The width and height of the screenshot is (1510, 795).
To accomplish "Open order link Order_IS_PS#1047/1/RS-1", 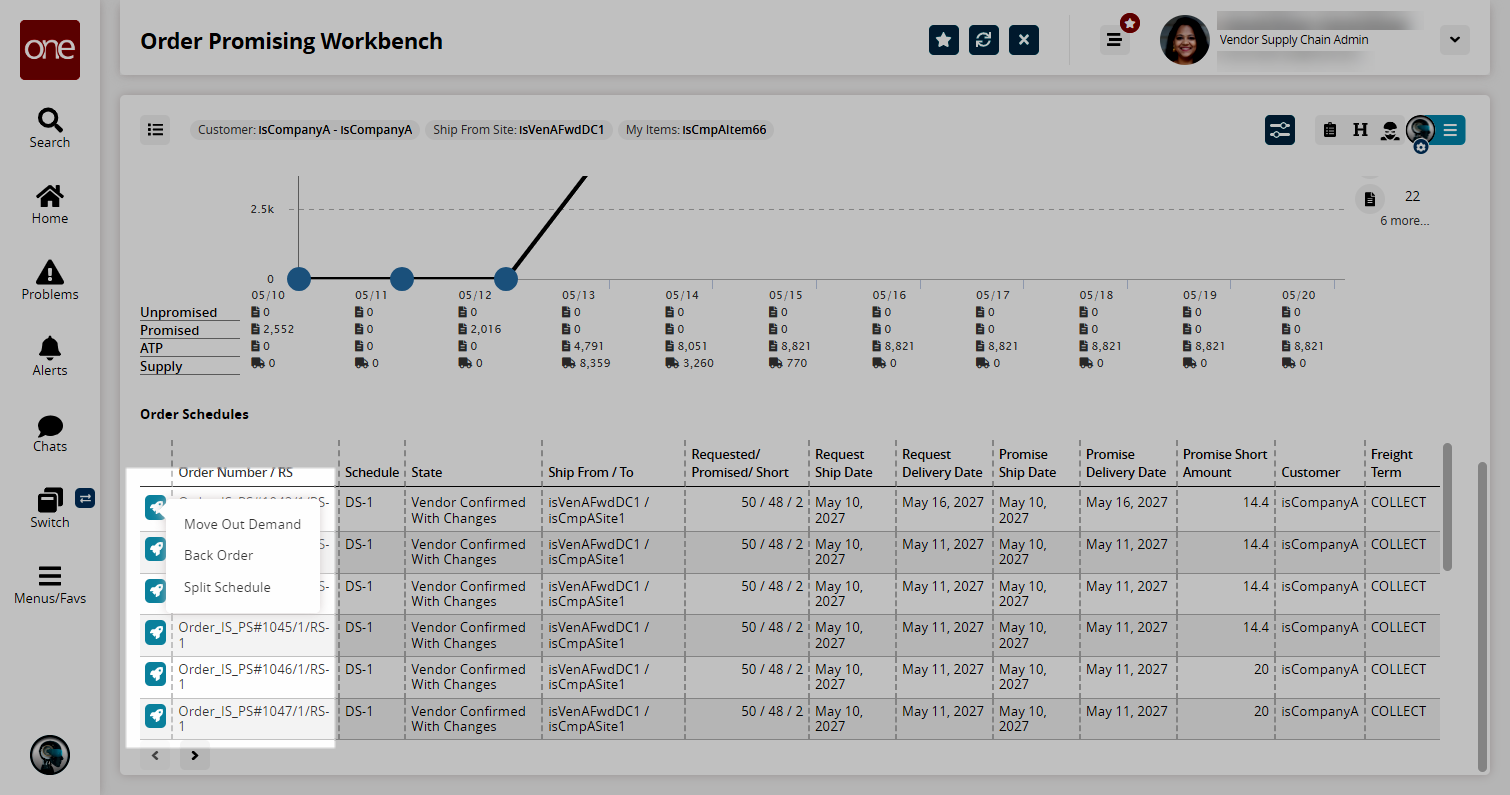I will (254, 719).
